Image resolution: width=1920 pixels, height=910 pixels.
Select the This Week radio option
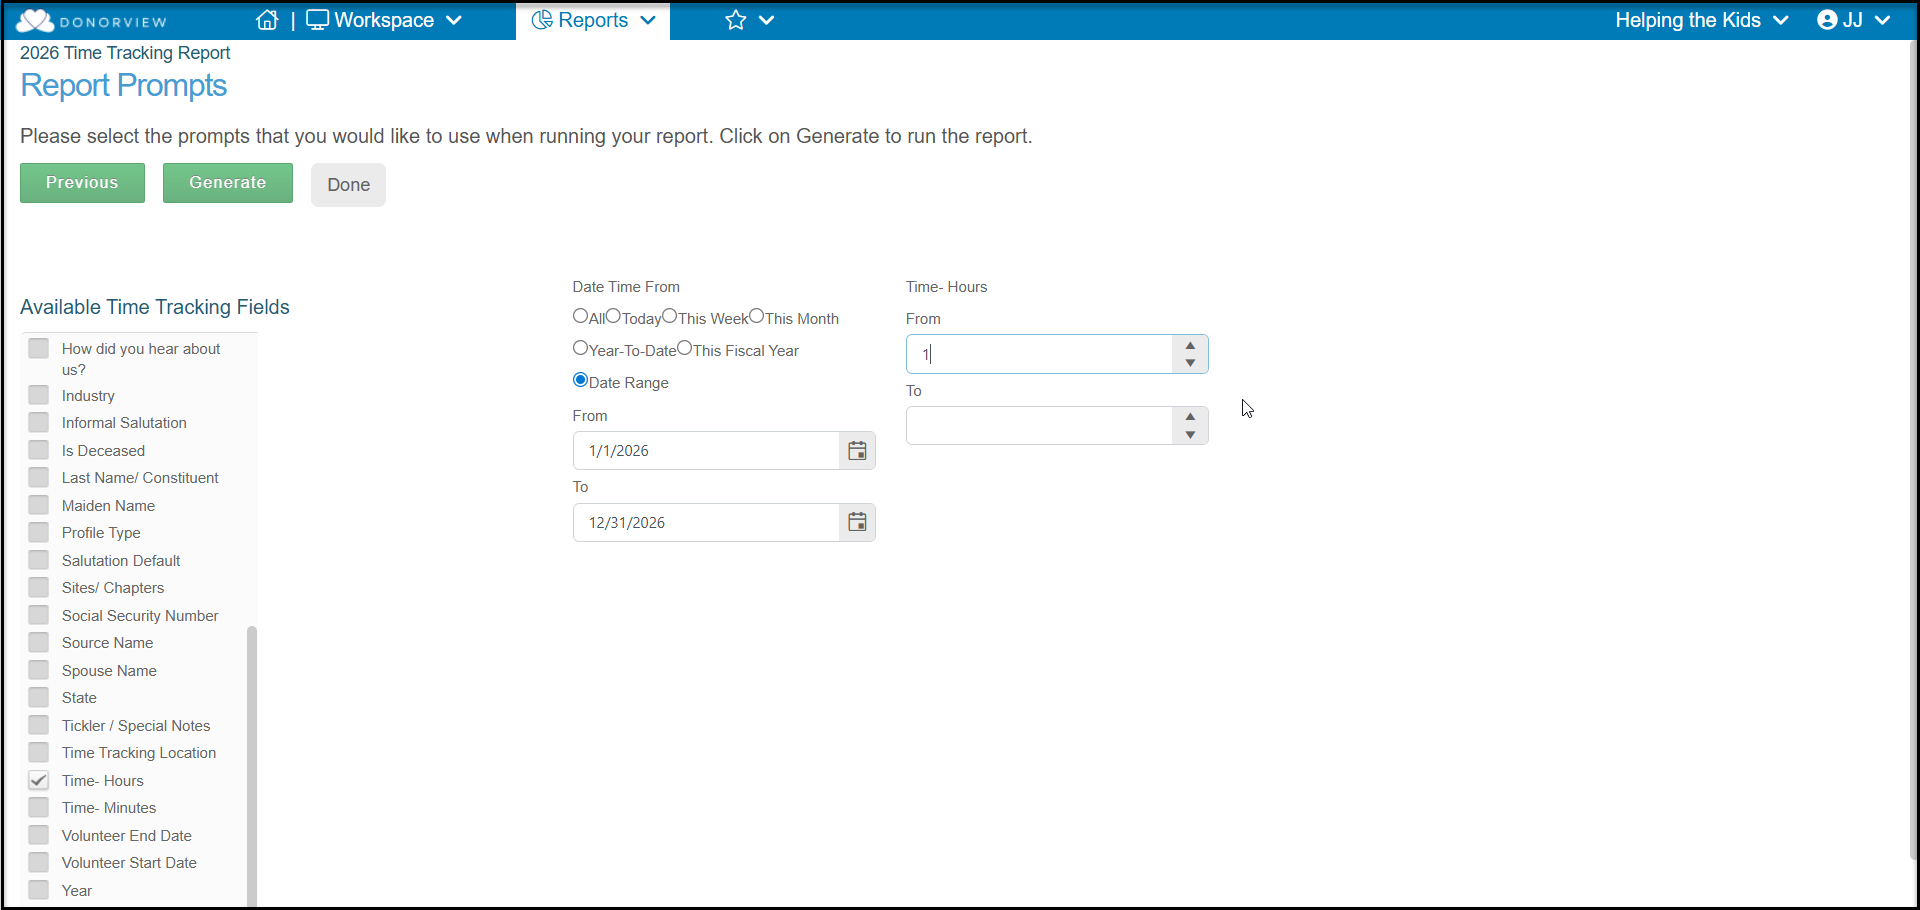coord(670,316)
